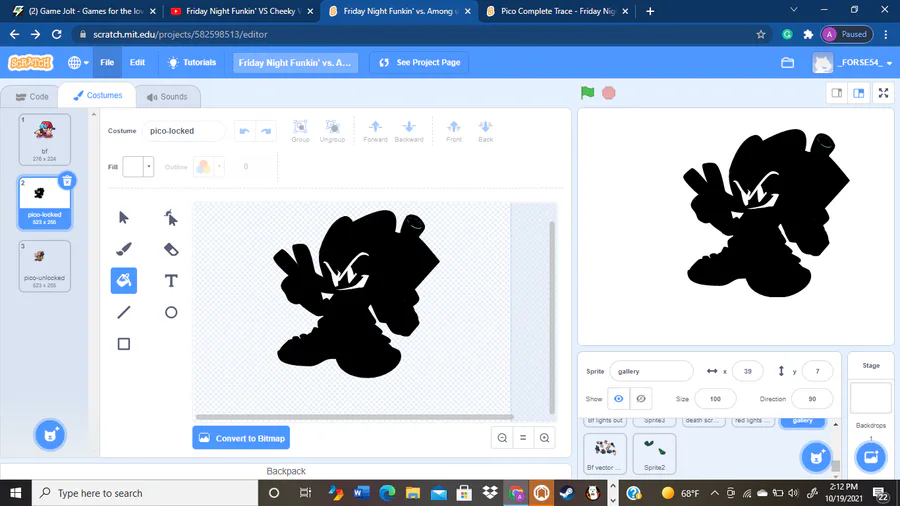Screen dimensions: 900x506
Task: Click the red stop button
Action: point(609,93)
